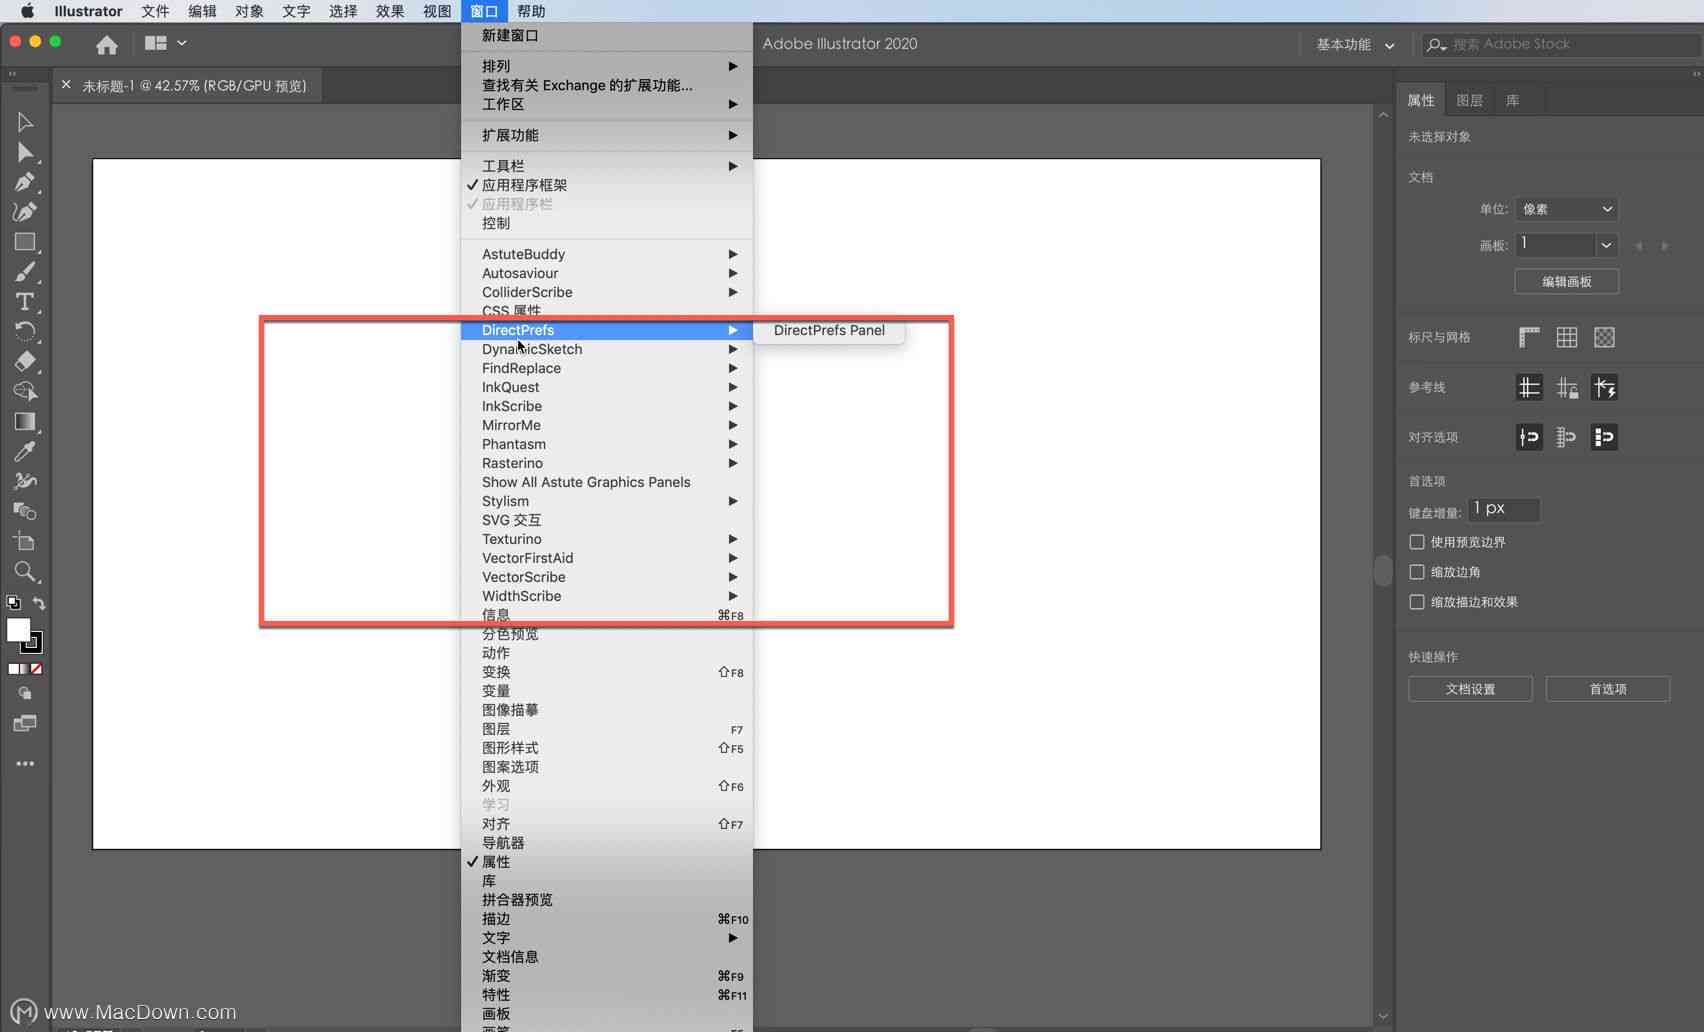This screenshot has width=1704, height=1032.
Task: Open the 效果 menu
Action: (390, 11)
